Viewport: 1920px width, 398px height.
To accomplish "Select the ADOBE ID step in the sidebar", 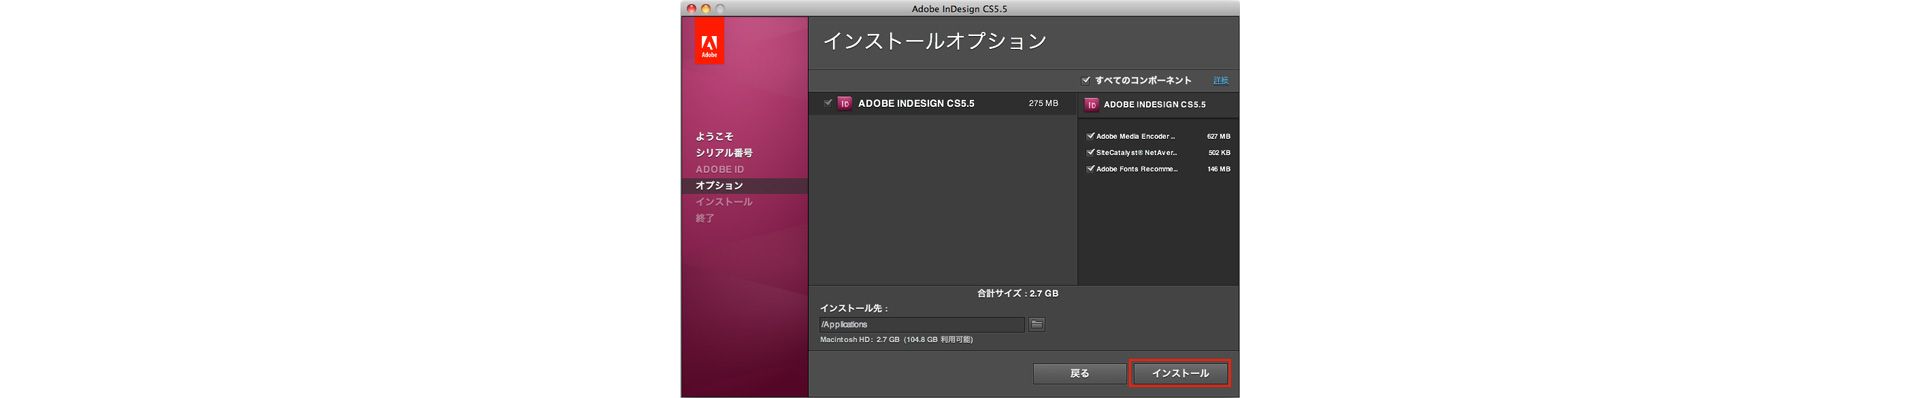I will click(x=720, y=169).
